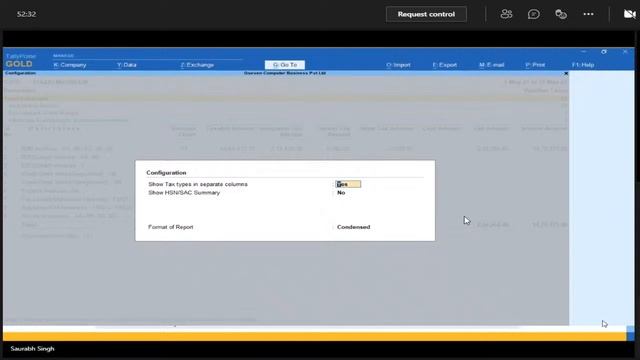Screen dimensions: 640x360
Task: Close the Configuration screen with the X
Action: [566, 73]
